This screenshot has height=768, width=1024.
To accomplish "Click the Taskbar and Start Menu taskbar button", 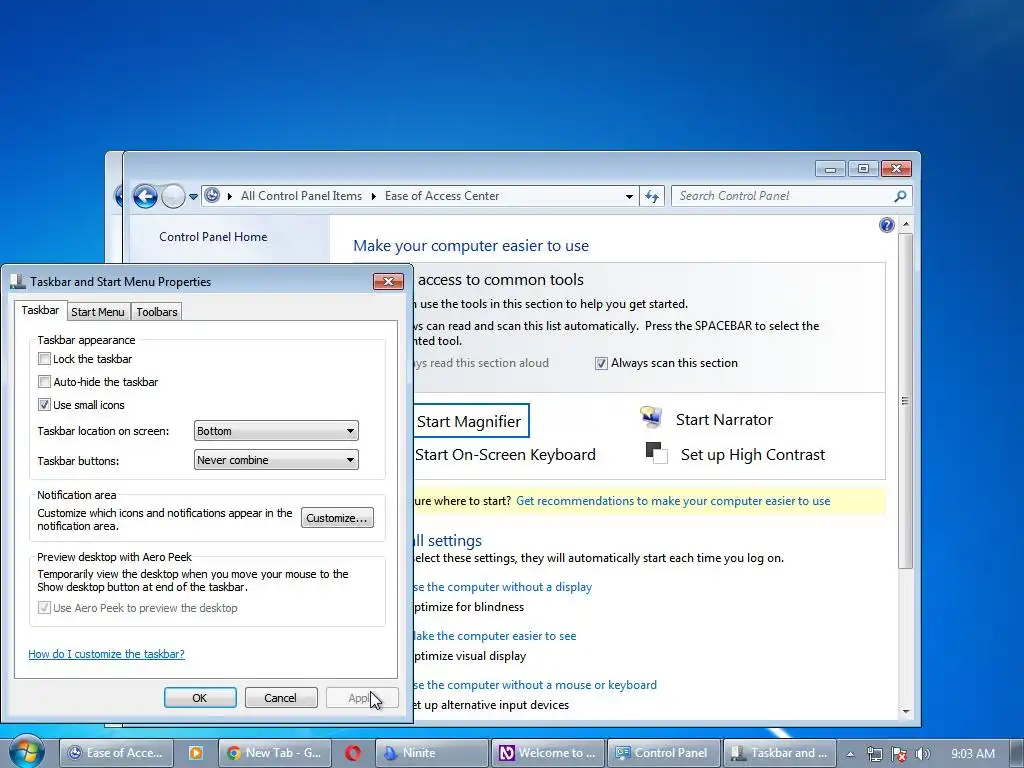I will [780, 753].
